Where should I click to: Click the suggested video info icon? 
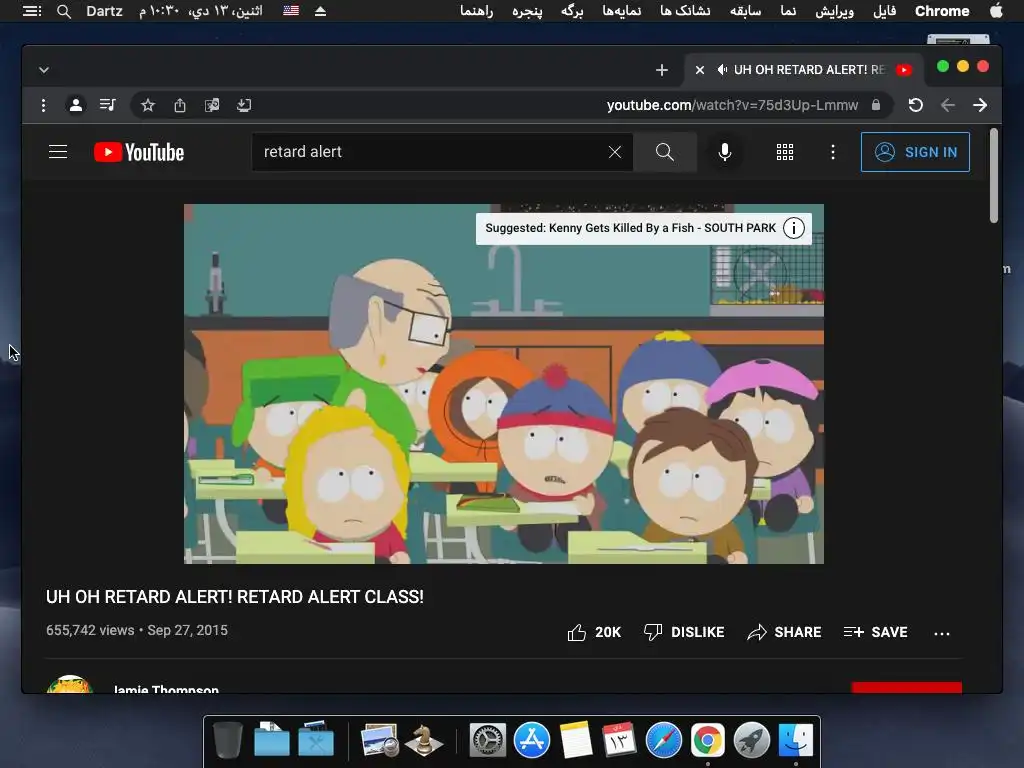(x=793, y=228)
